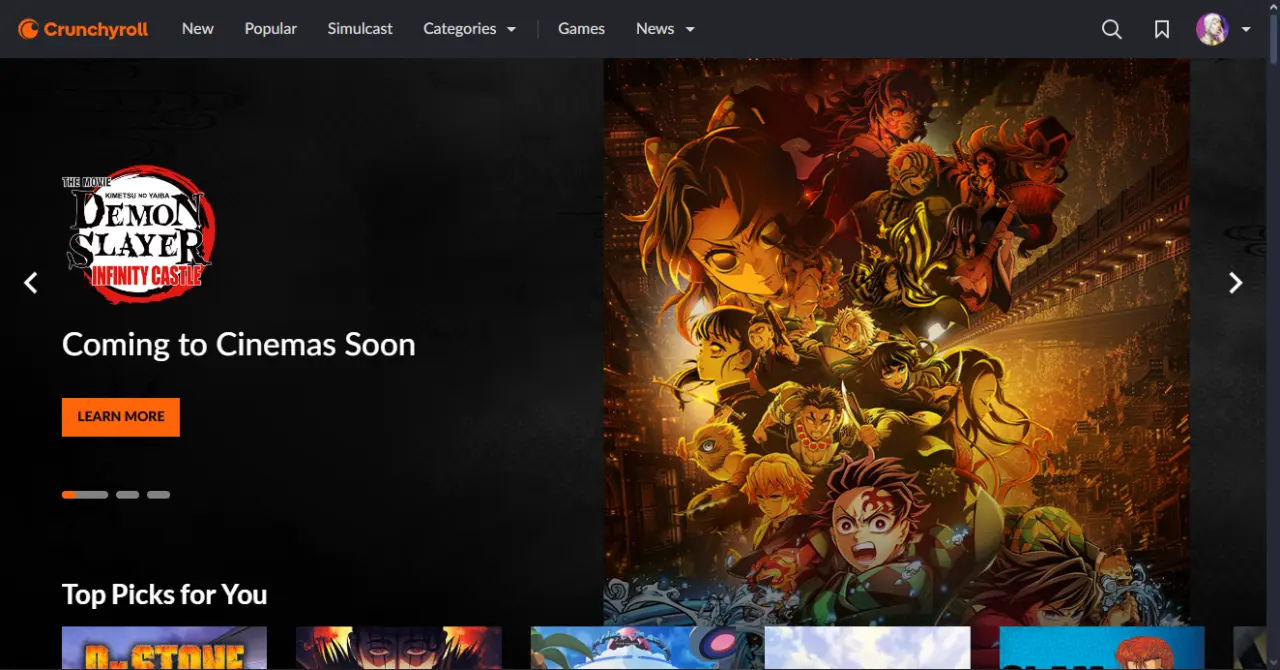Screen dimensions: 1280x670
Task: Select the second carousel indicator dot
Action: [x=127, y=495]
